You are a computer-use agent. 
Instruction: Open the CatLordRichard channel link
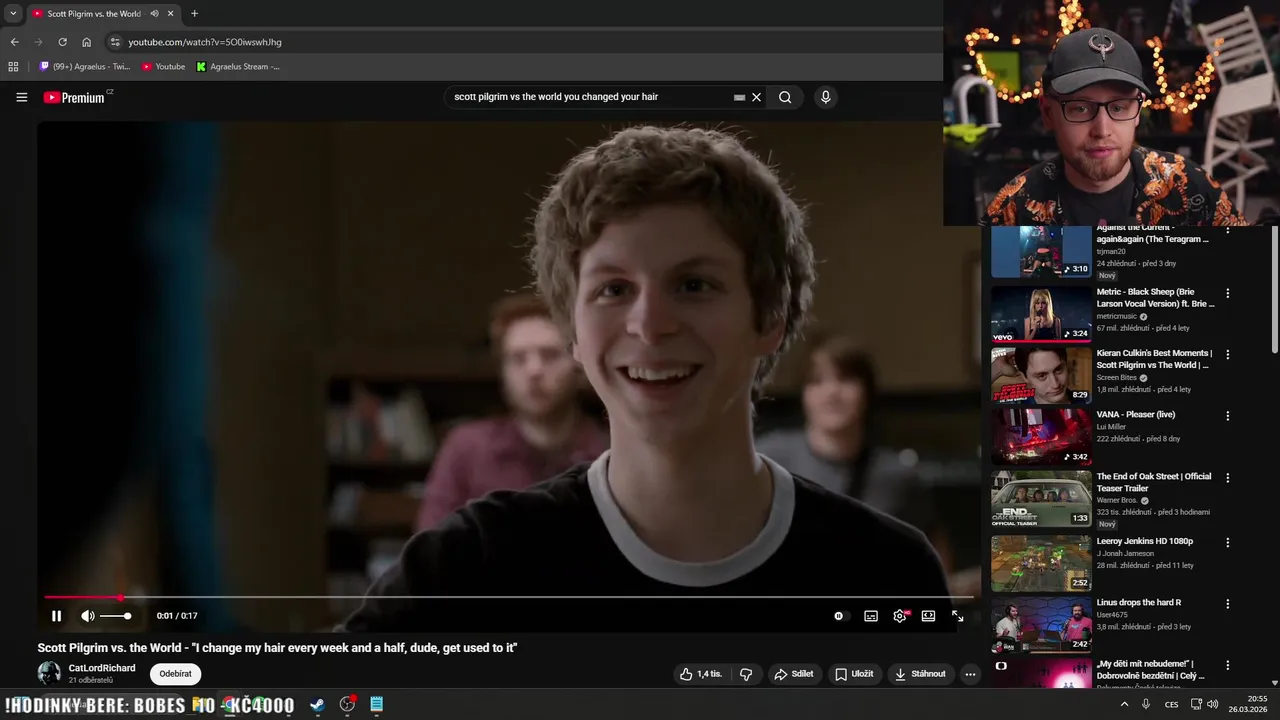click(x=102, y=668)
